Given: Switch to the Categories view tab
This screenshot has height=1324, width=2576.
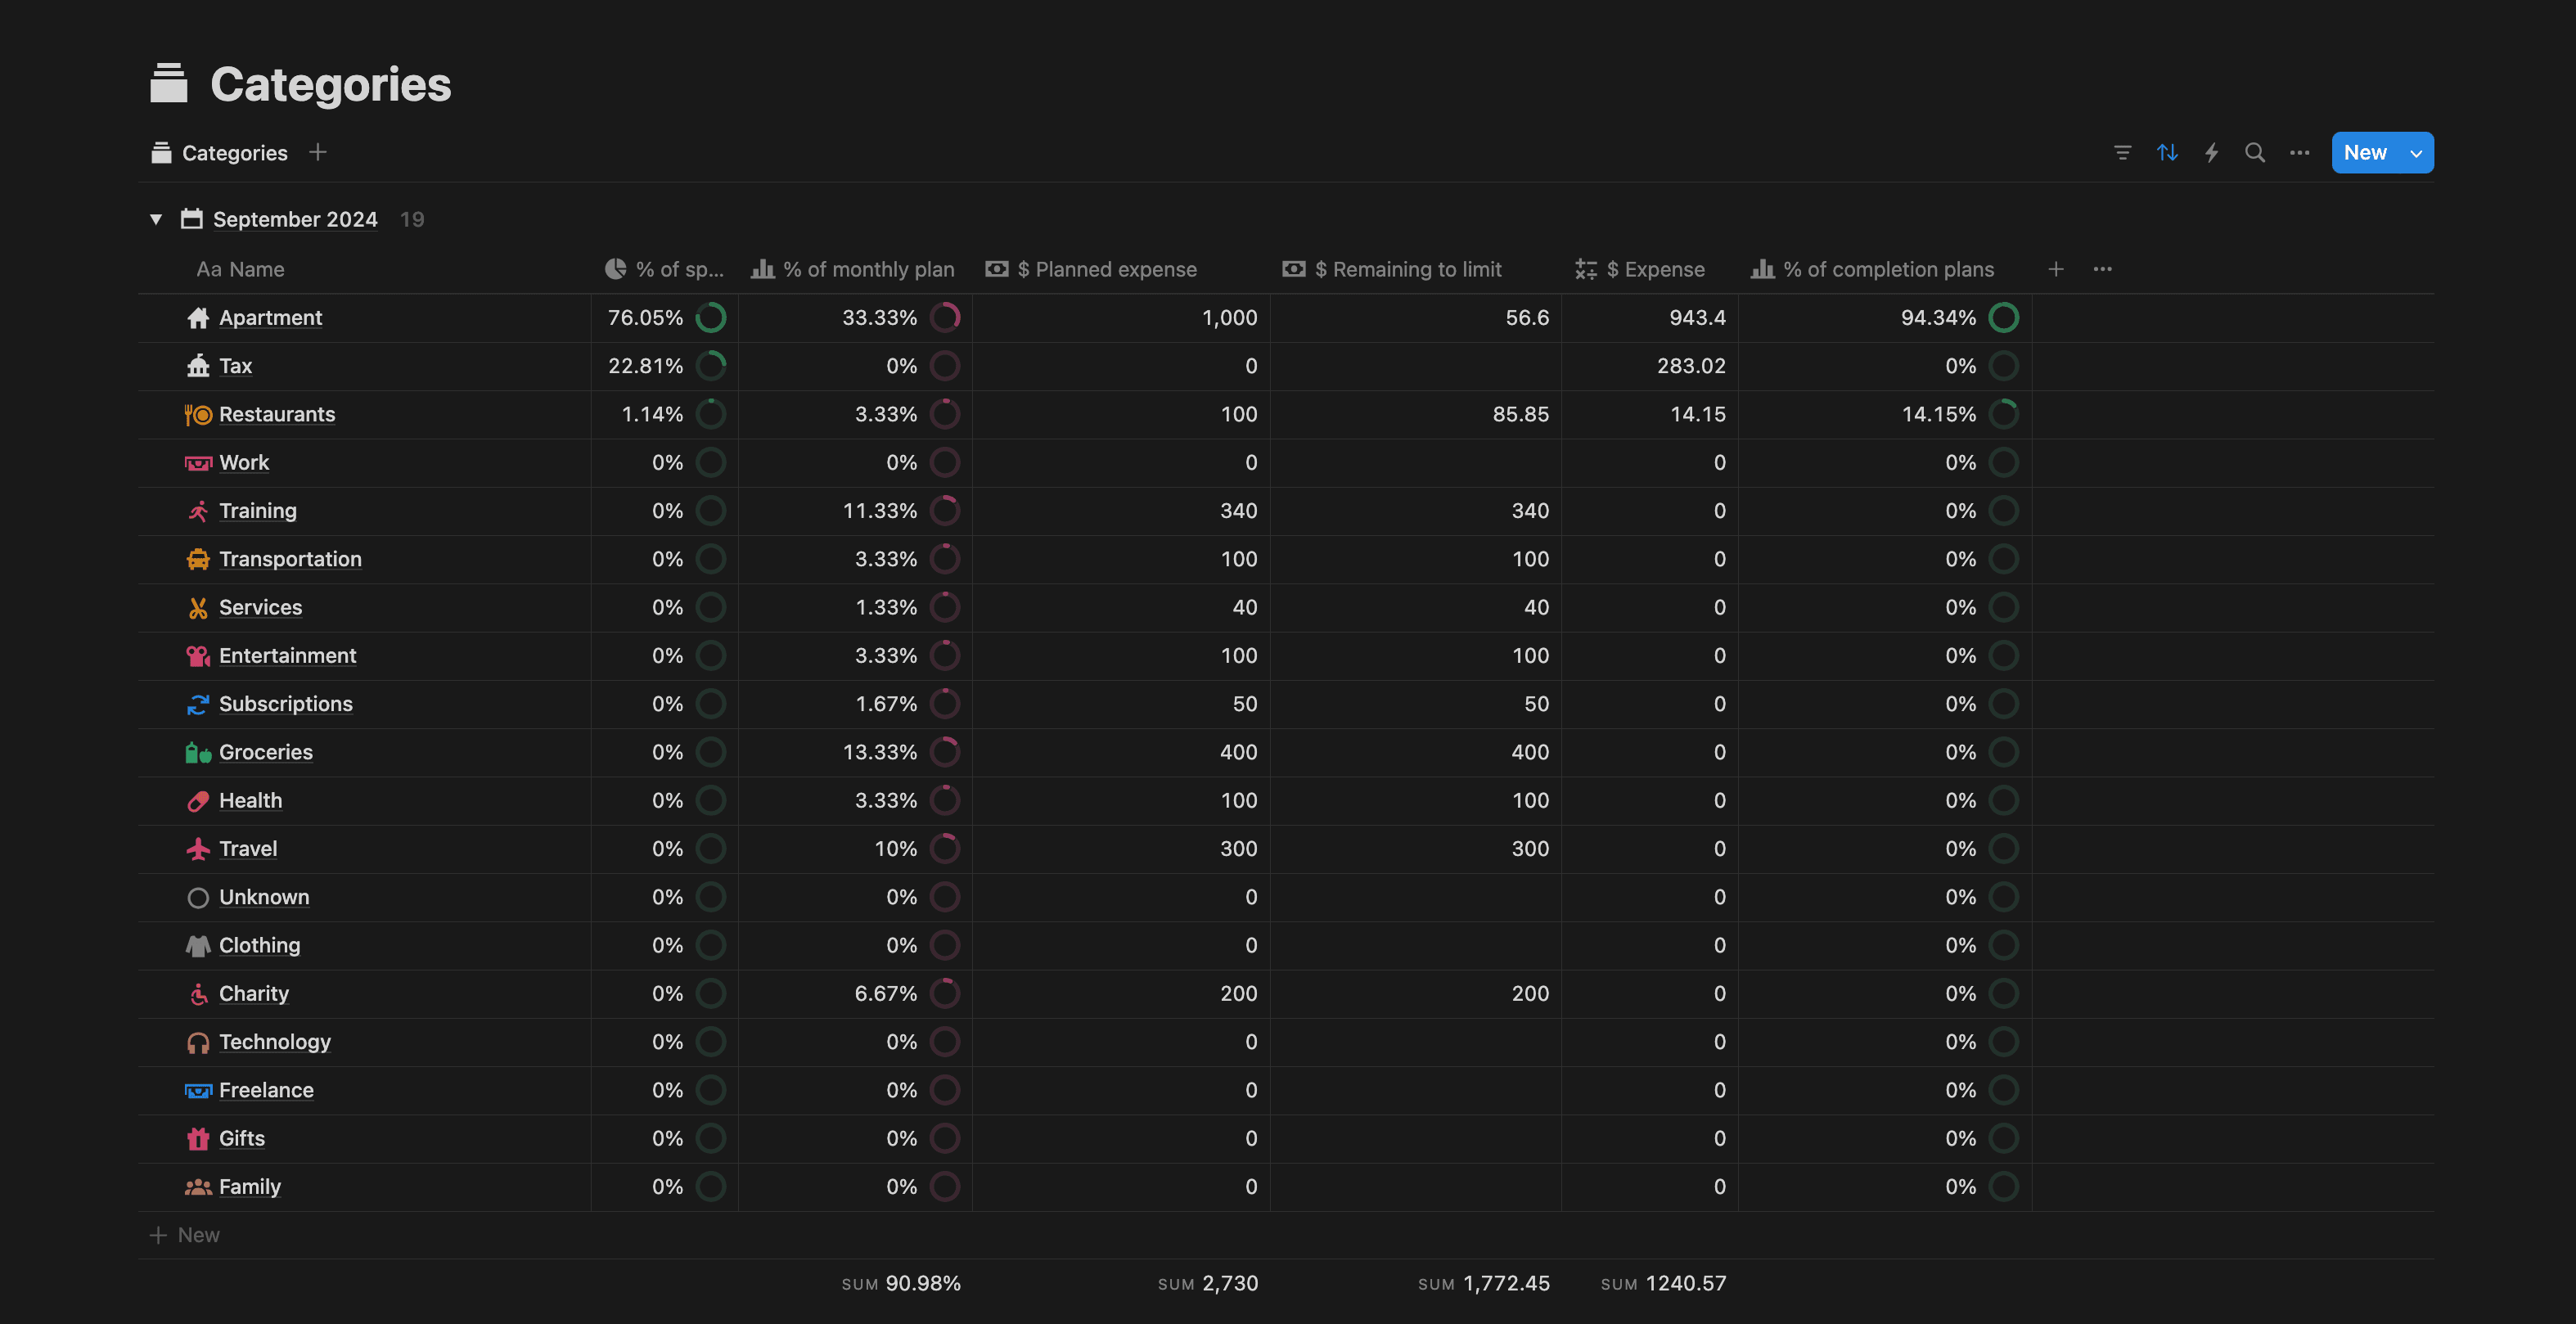Looking at the screenshot, I should (x=234, y=152).
